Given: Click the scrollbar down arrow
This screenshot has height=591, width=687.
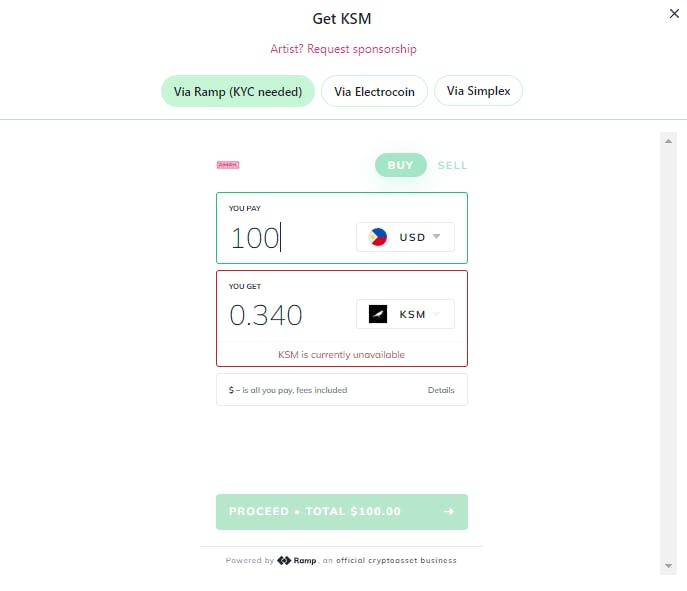Looking at the screenshot, I should pos(668,566).
